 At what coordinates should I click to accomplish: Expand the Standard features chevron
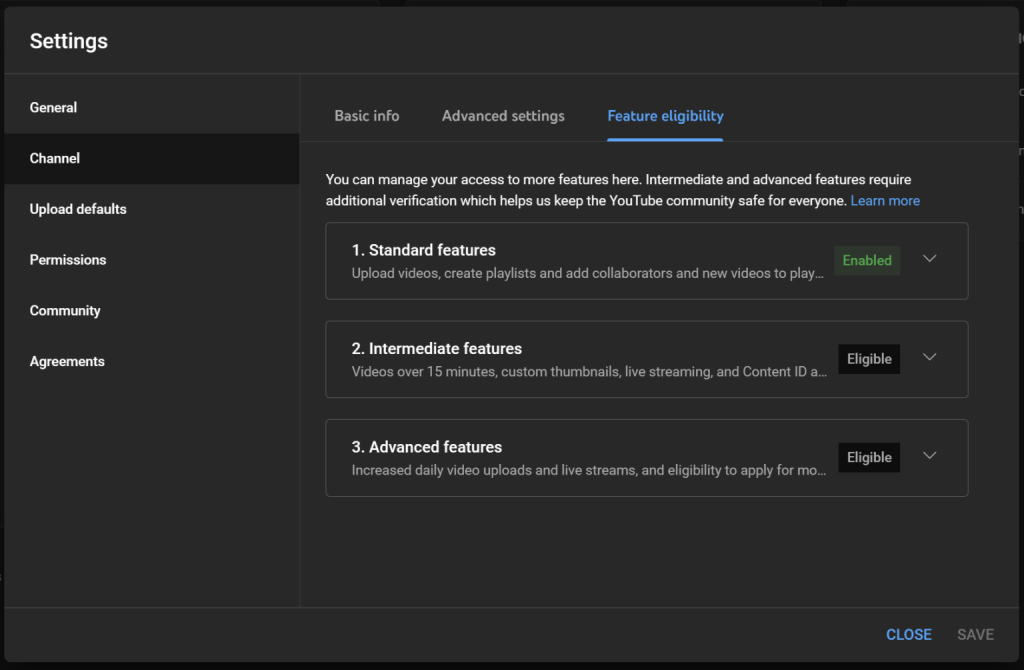929,259
